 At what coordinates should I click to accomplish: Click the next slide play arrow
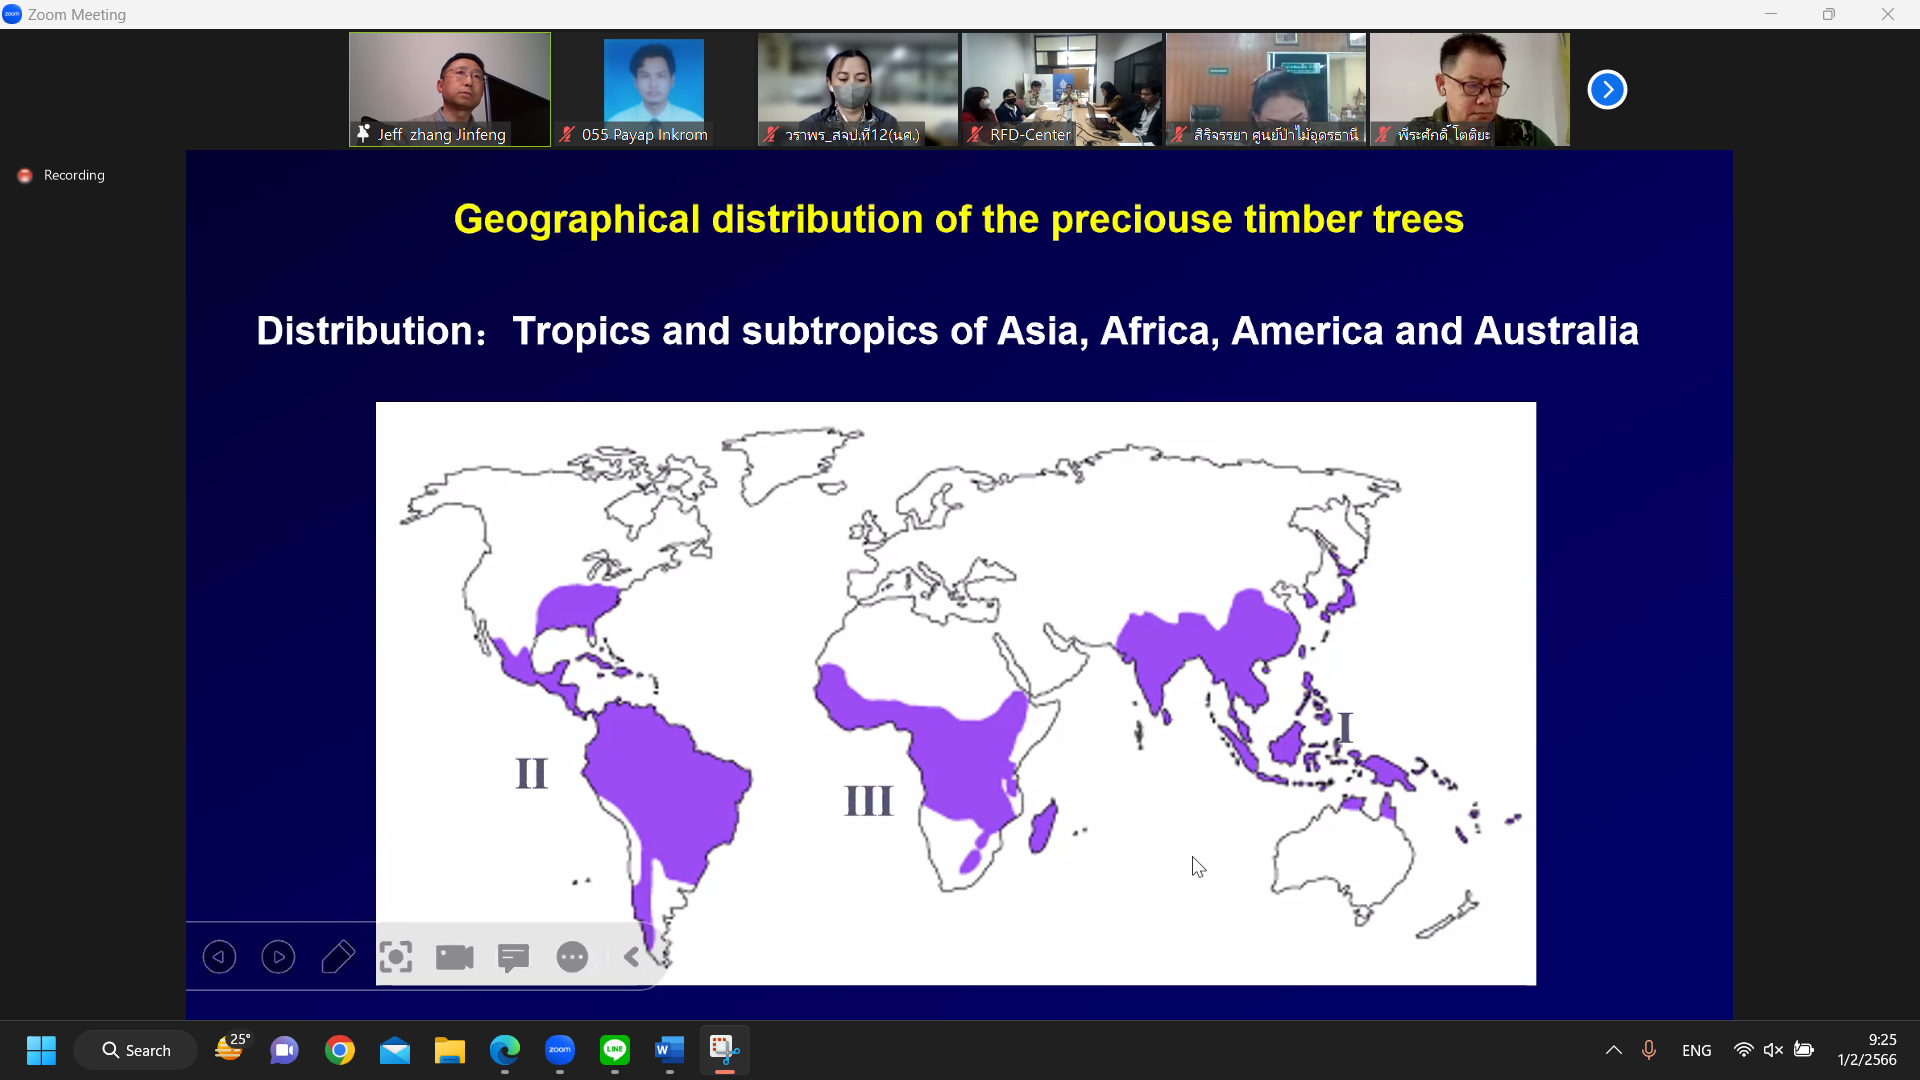click(x=278, y=957)
